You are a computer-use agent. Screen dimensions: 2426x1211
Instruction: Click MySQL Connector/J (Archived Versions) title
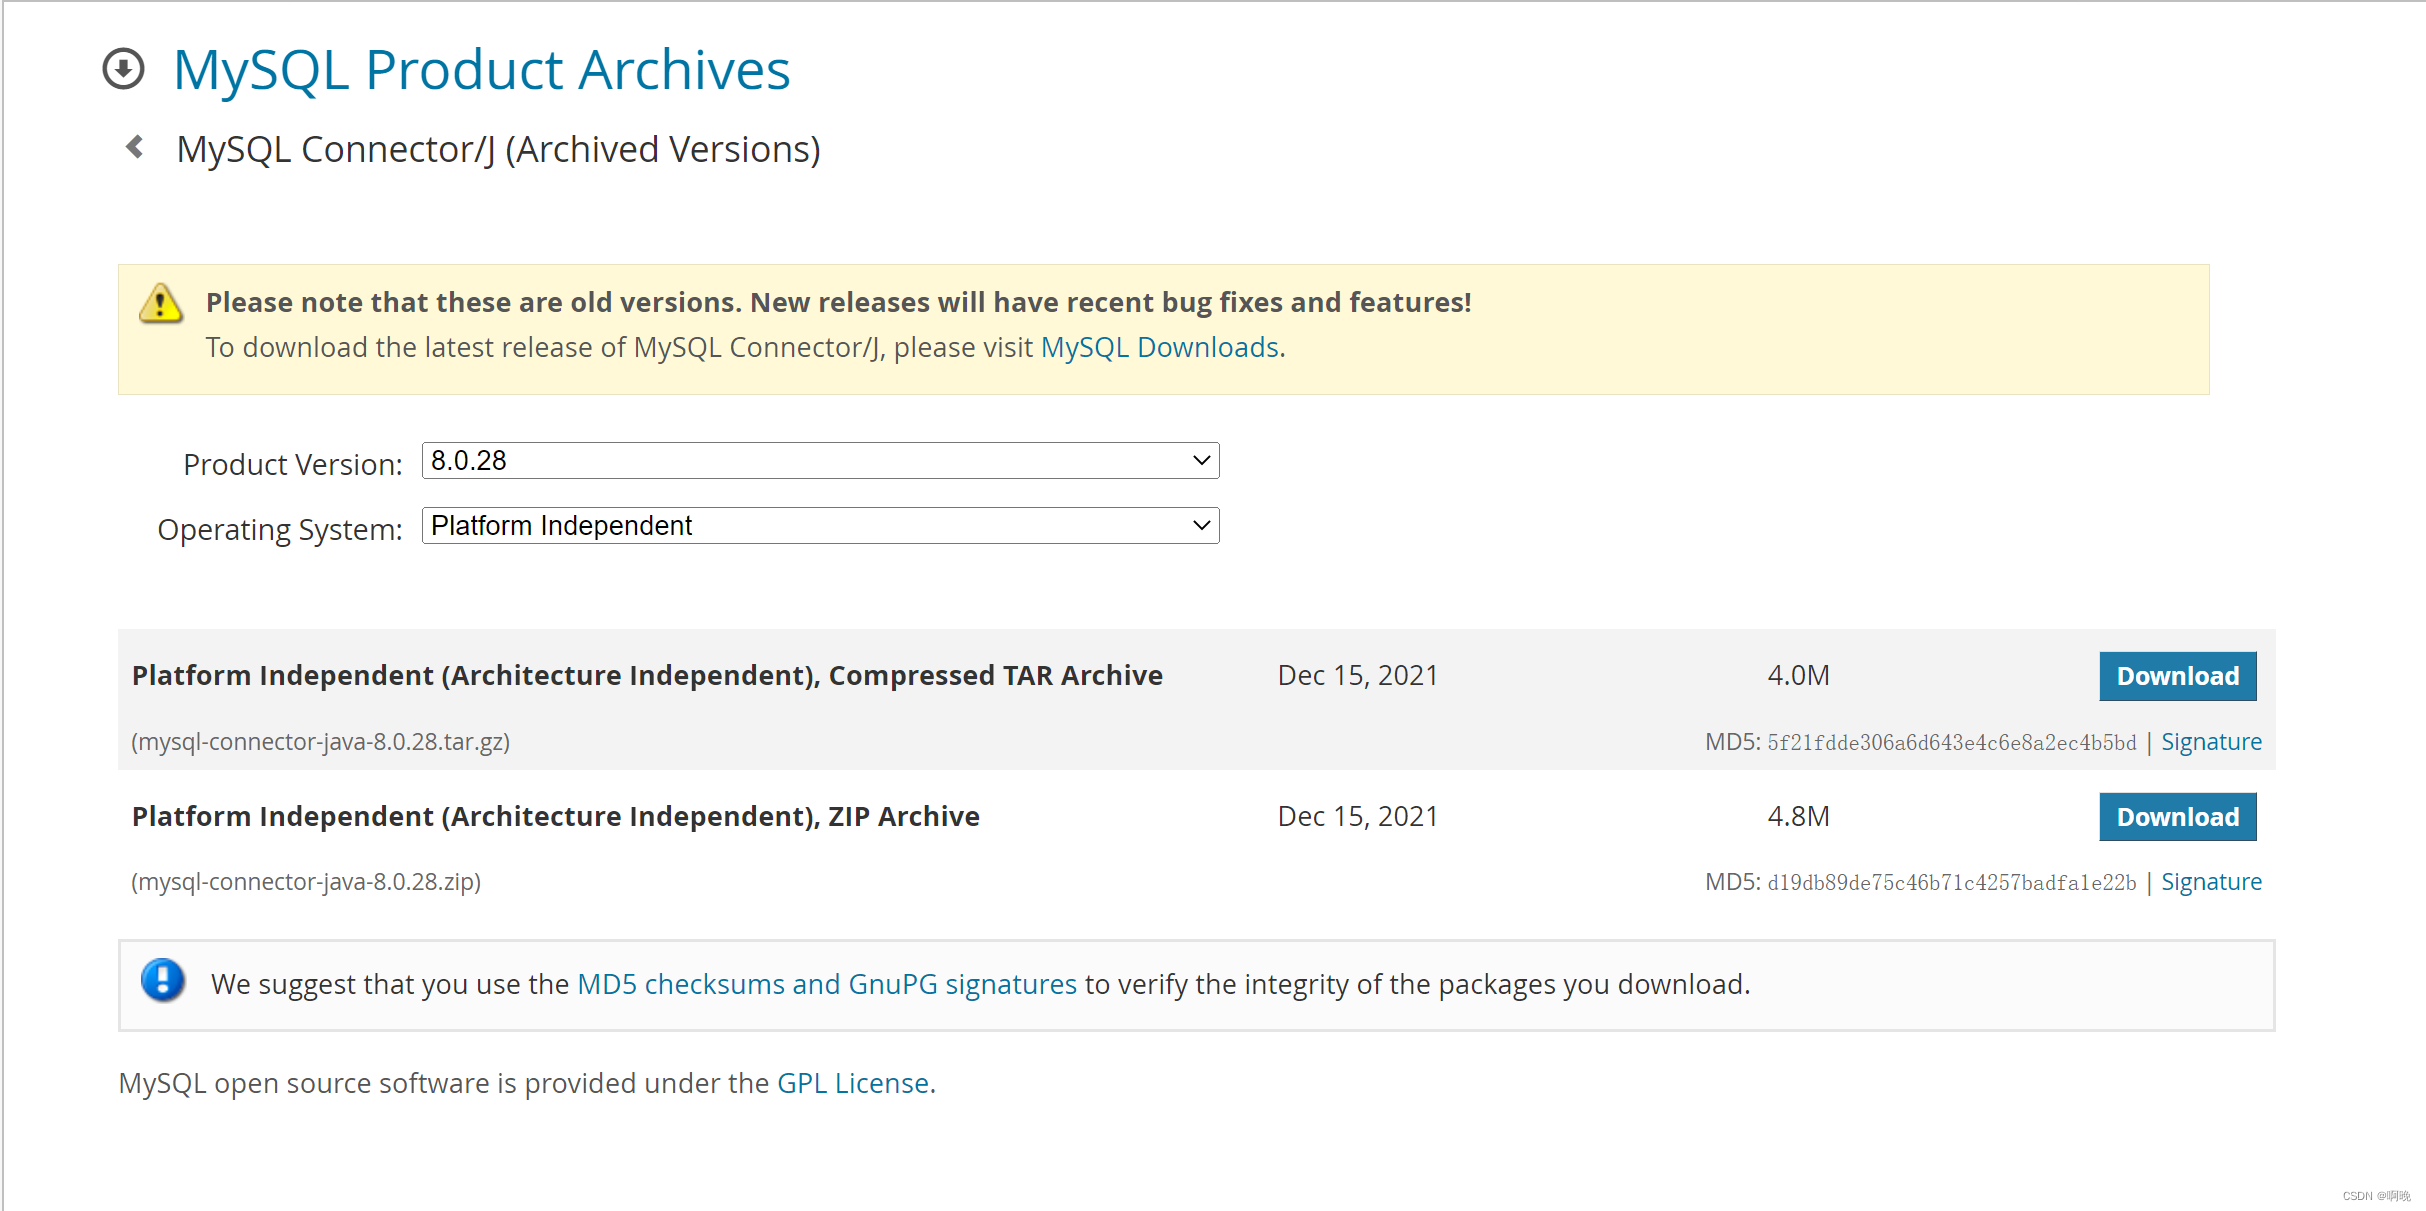pos(498,149)
